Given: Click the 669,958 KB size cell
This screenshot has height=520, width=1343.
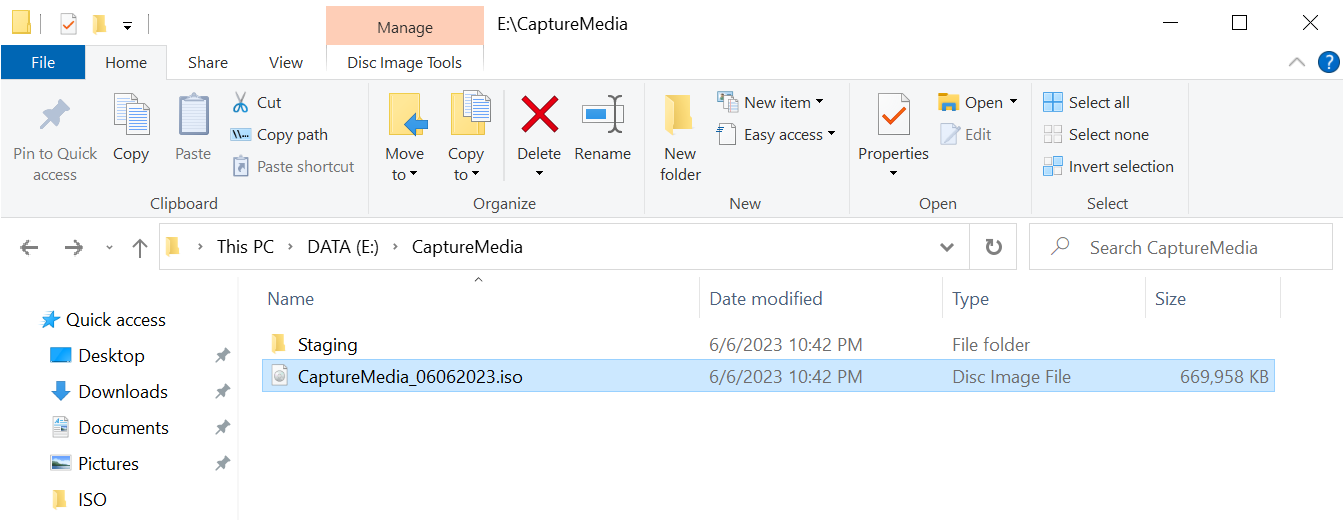Looking at the screenshot, I should 1225,377.
